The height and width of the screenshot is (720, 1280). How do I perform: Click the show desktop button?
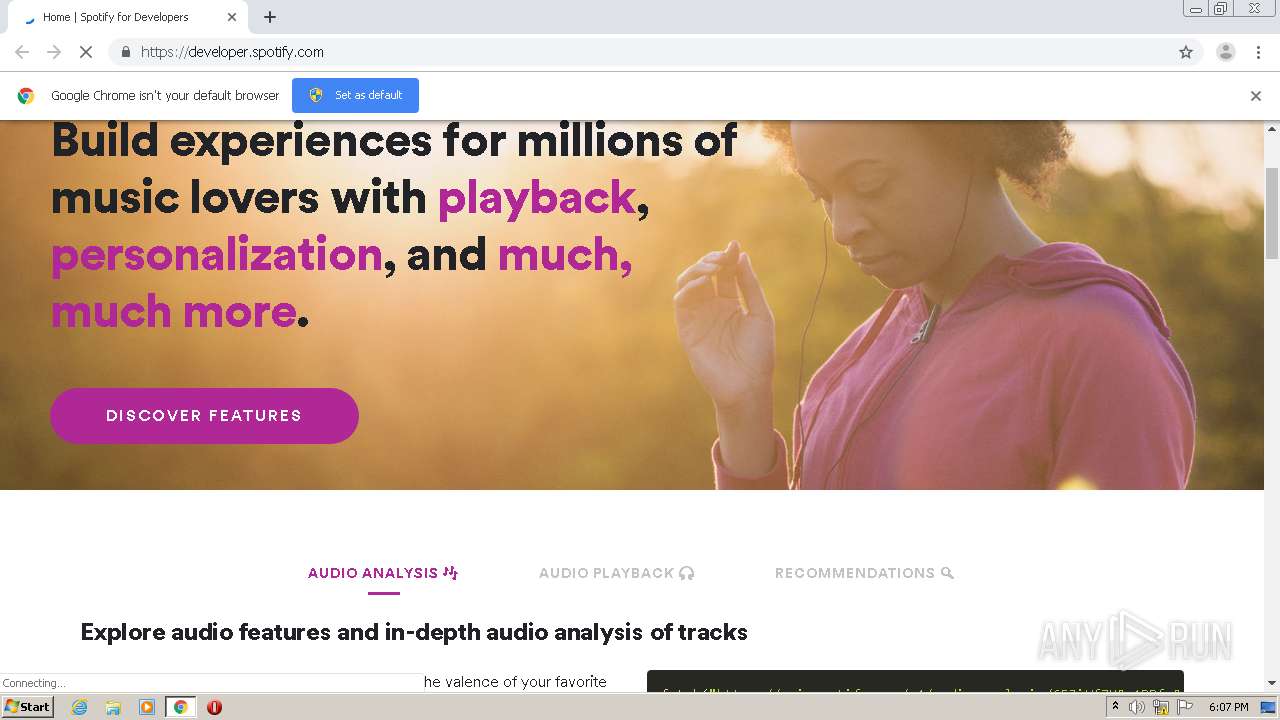coord(1268,707)
